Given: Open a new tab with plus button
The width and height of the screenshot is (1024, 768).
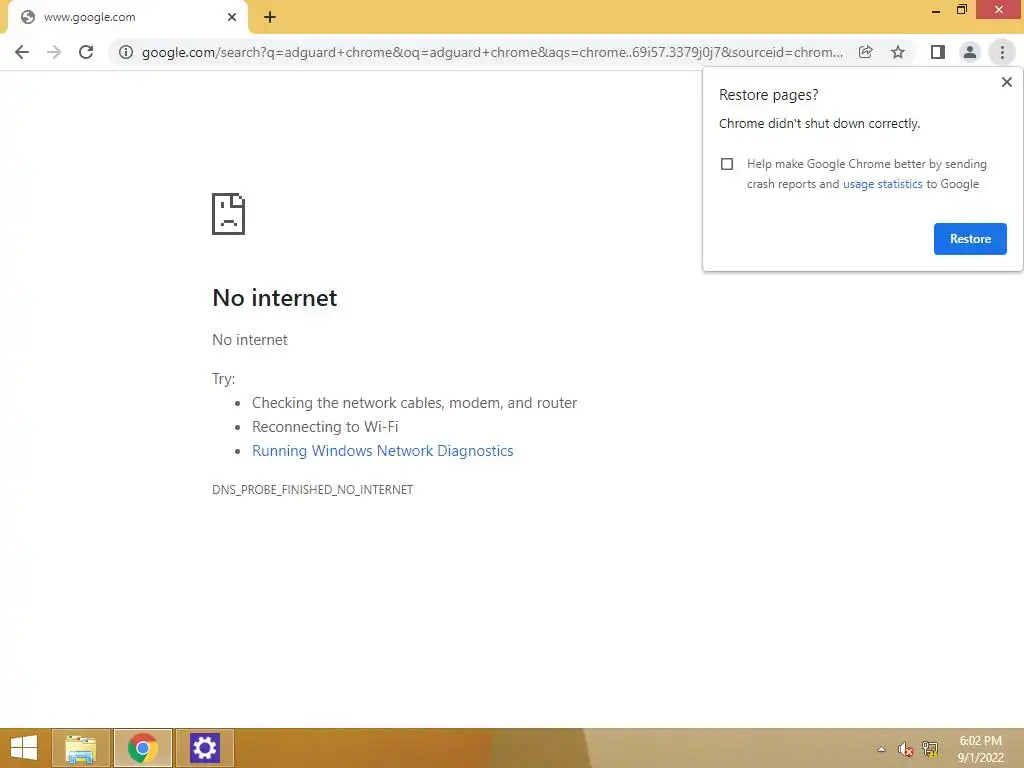Looking at the screenshot, I should pyautogui.click(x=270, y=18).
